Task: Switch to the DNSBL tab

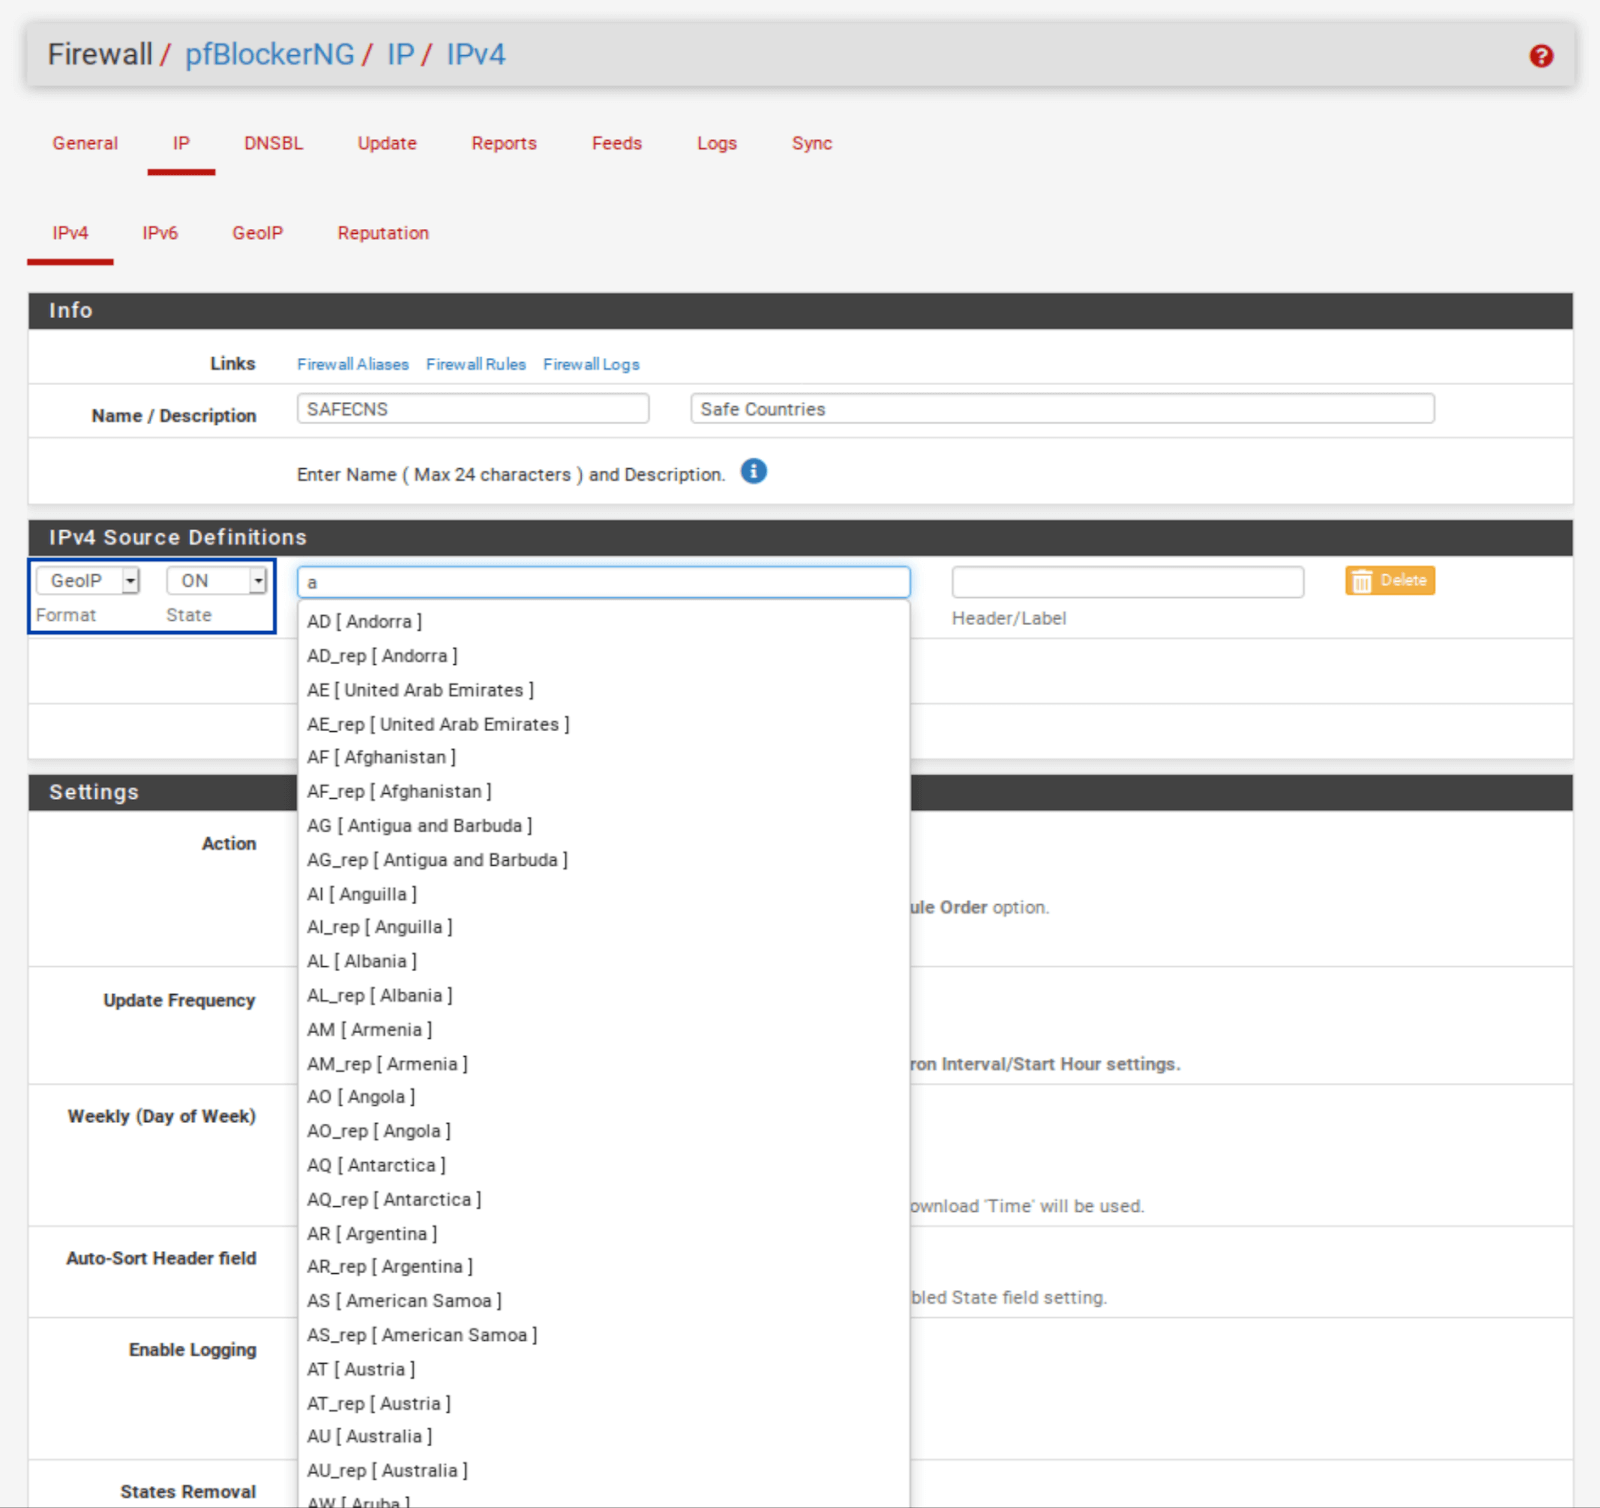Action: (x=273, y=143)
